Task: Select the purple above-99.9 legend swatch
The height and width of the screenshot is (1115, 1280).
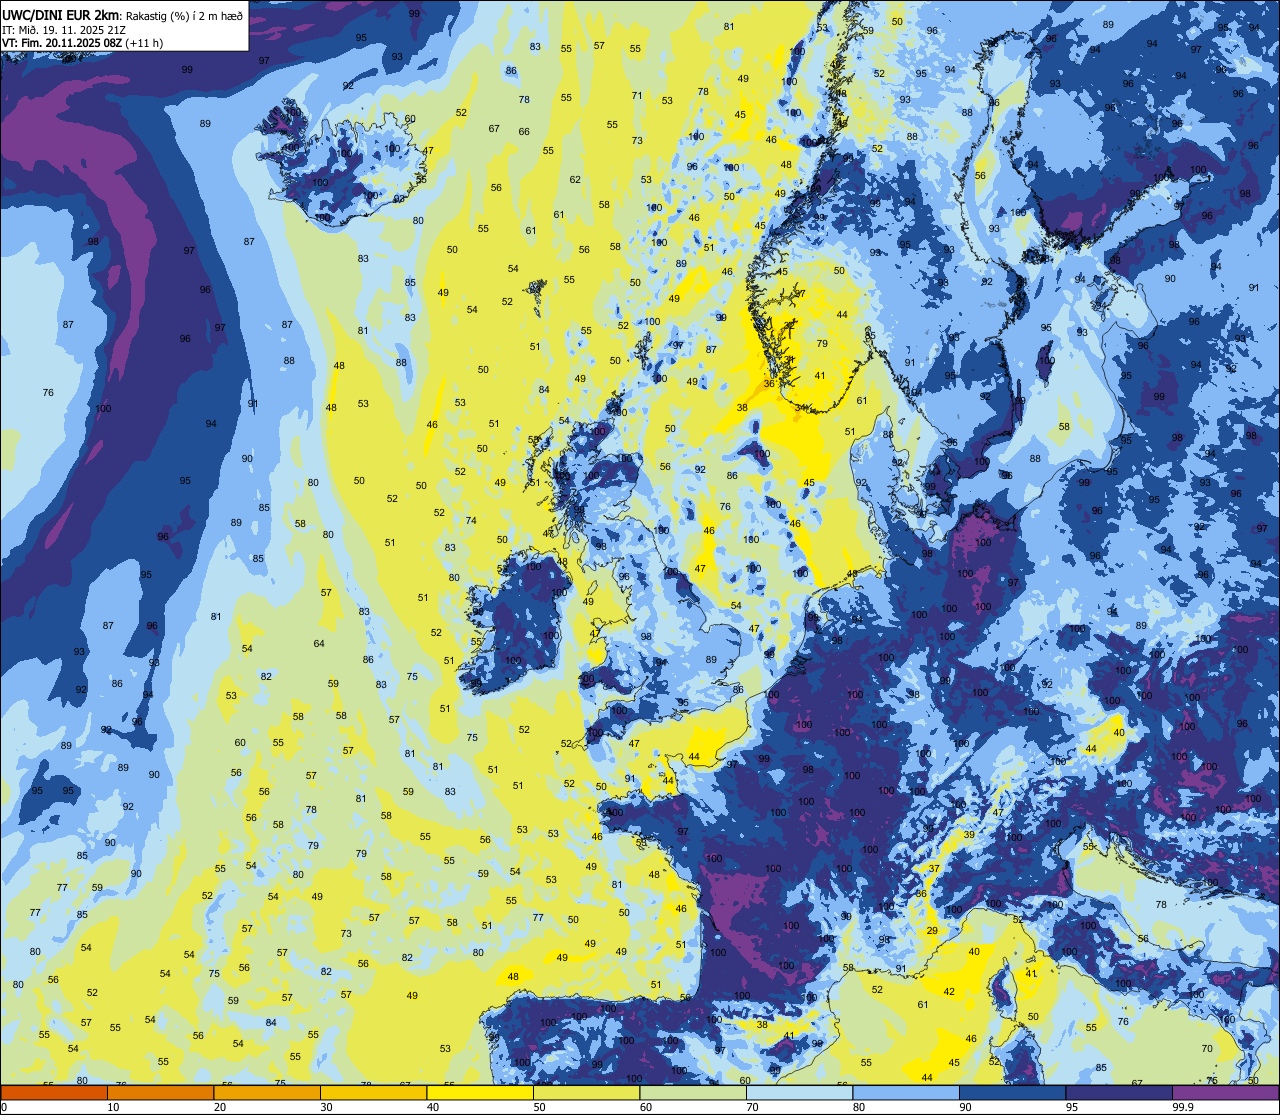Action: pyautogui.click(x=1225, y=1092)
